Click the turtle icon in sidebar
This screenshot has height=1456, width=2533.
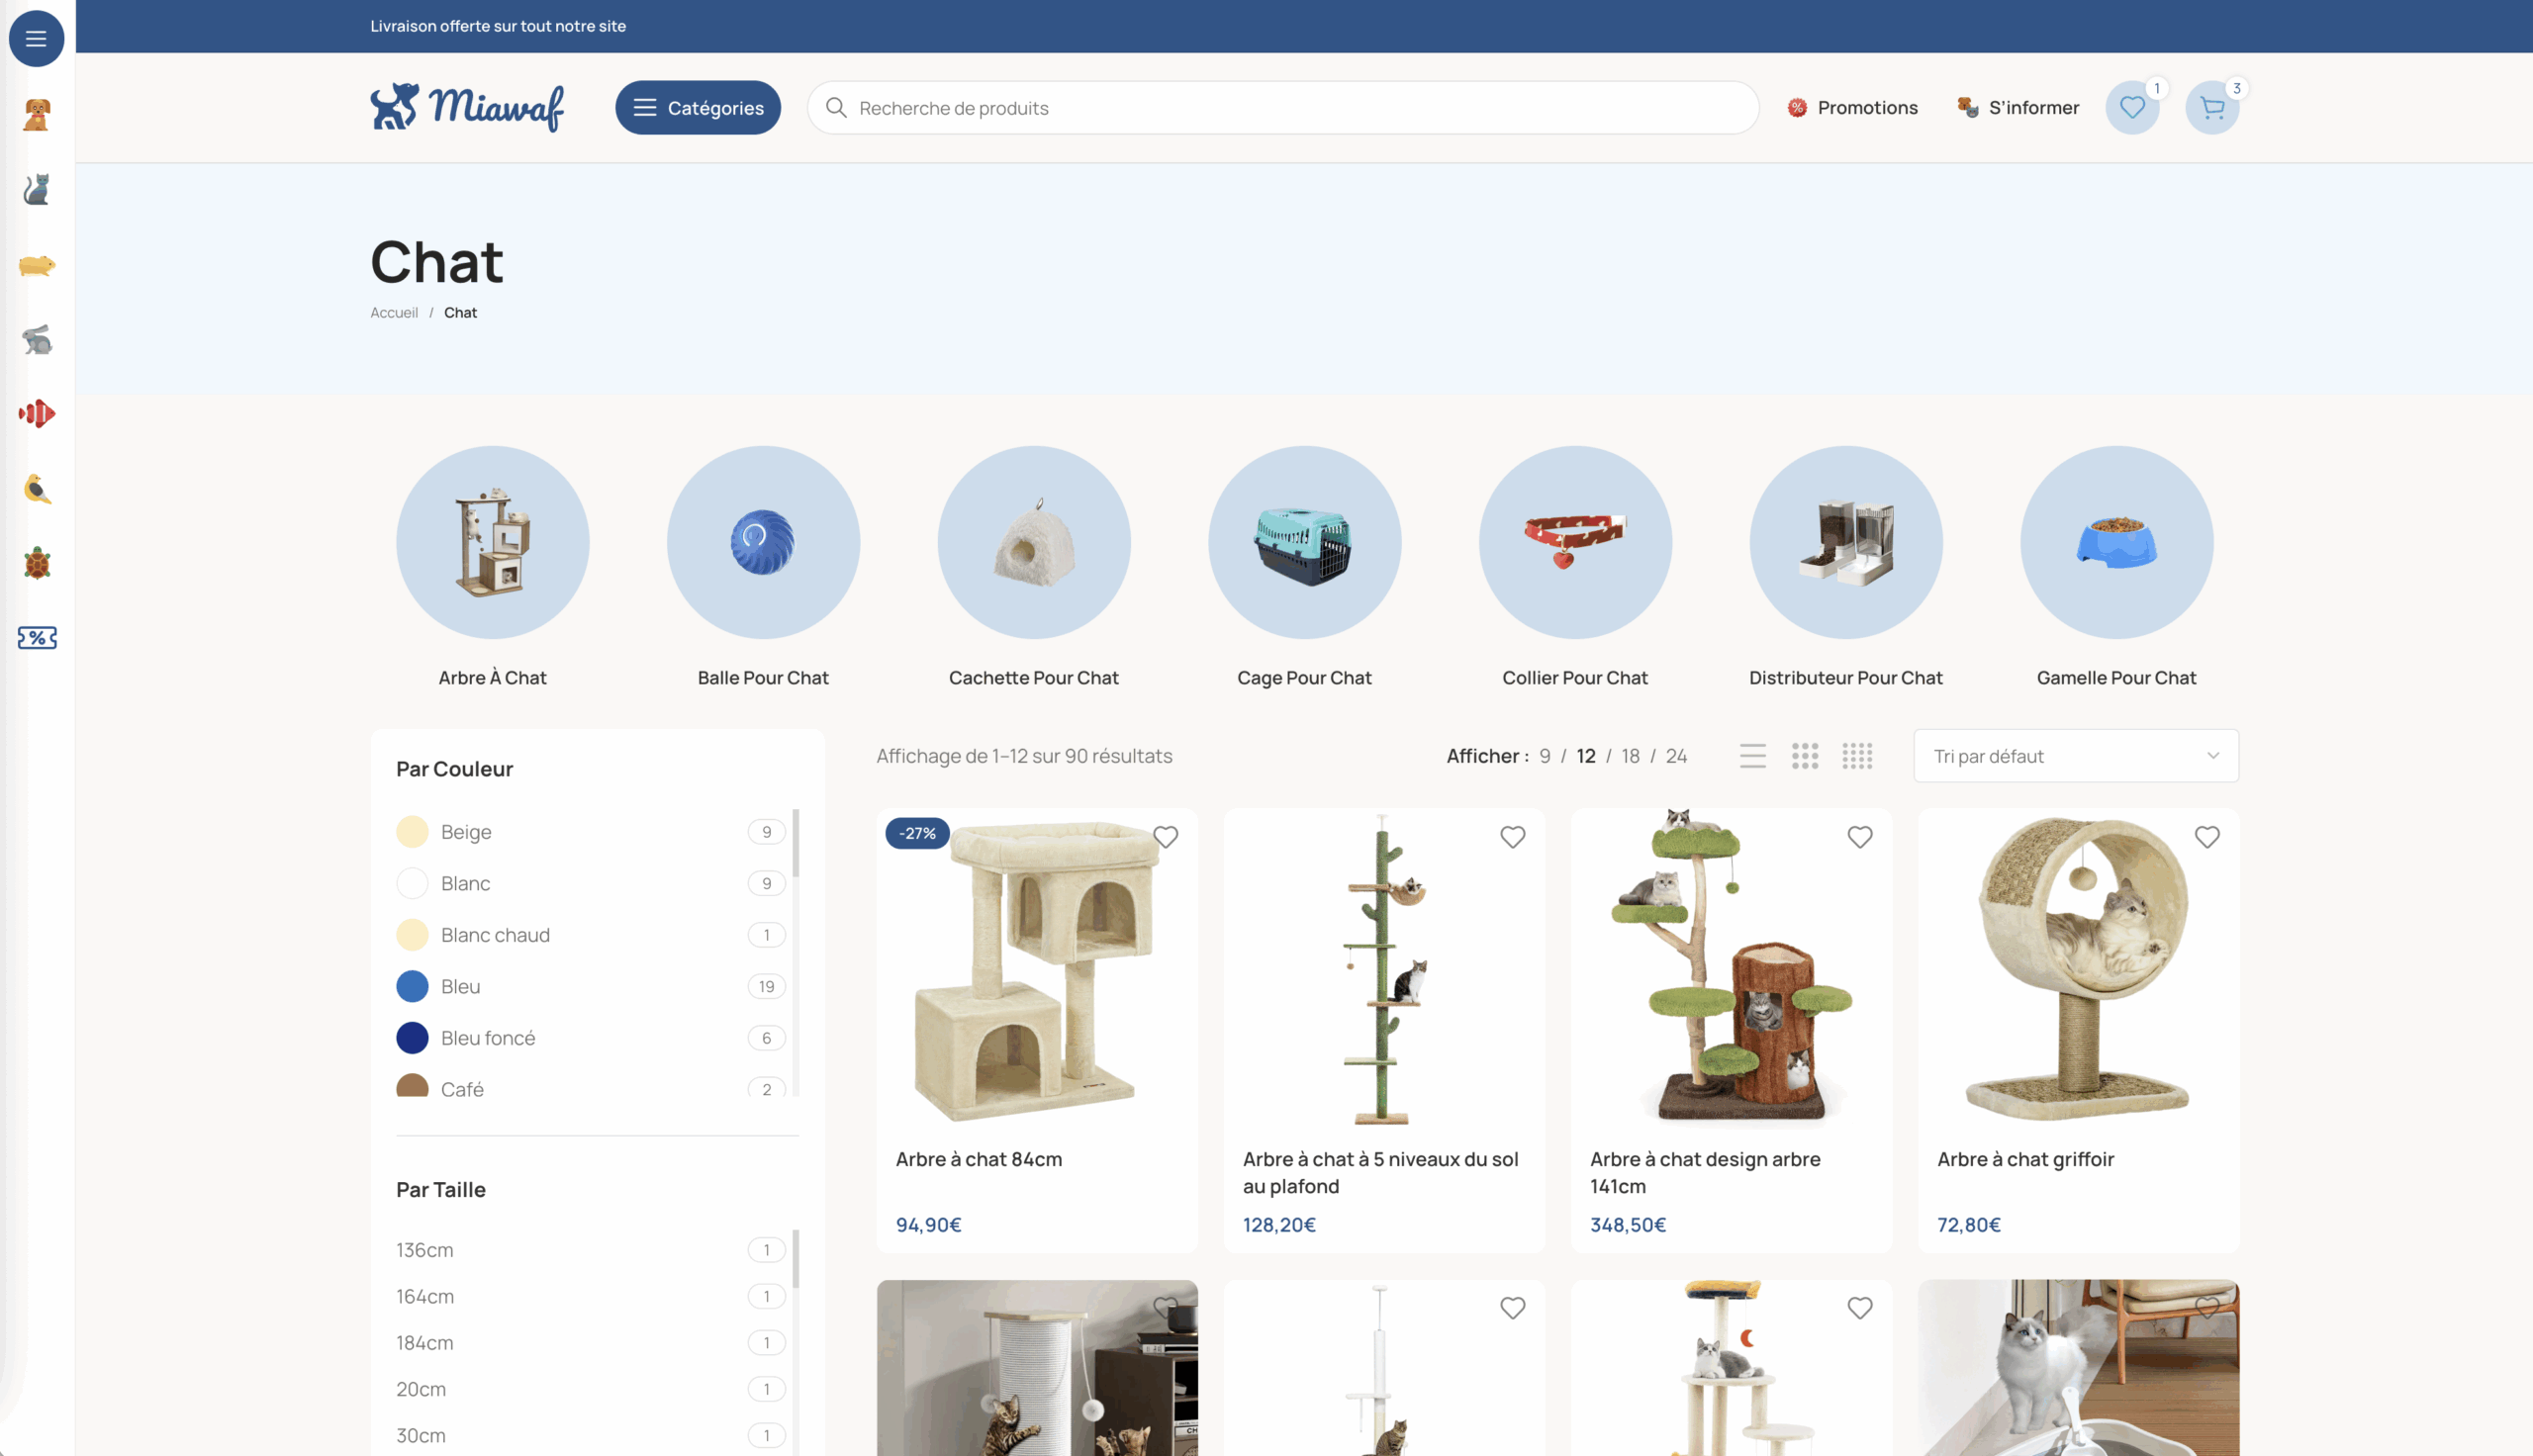(x=37, y=563)
